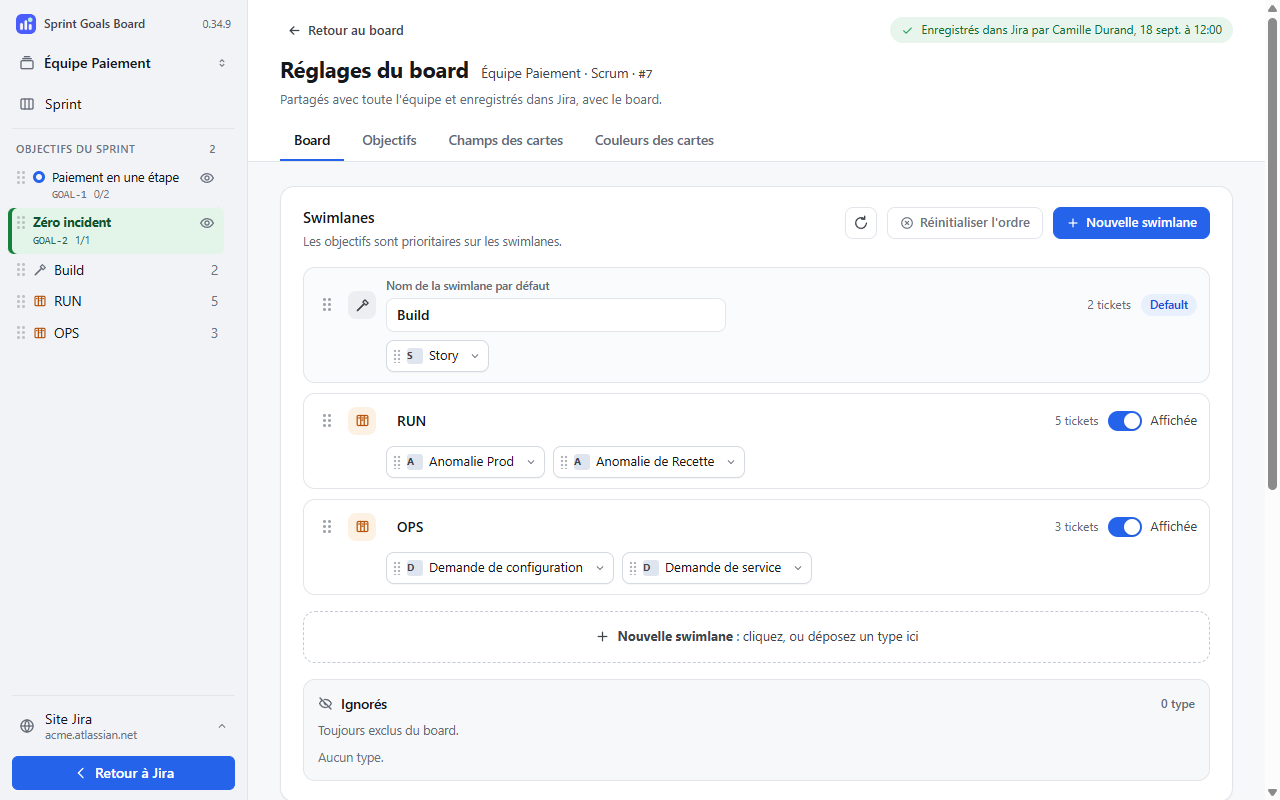
Task: Open the Équipe Paiement board selector
Action: pyautogui.click(x=124, y=63)
